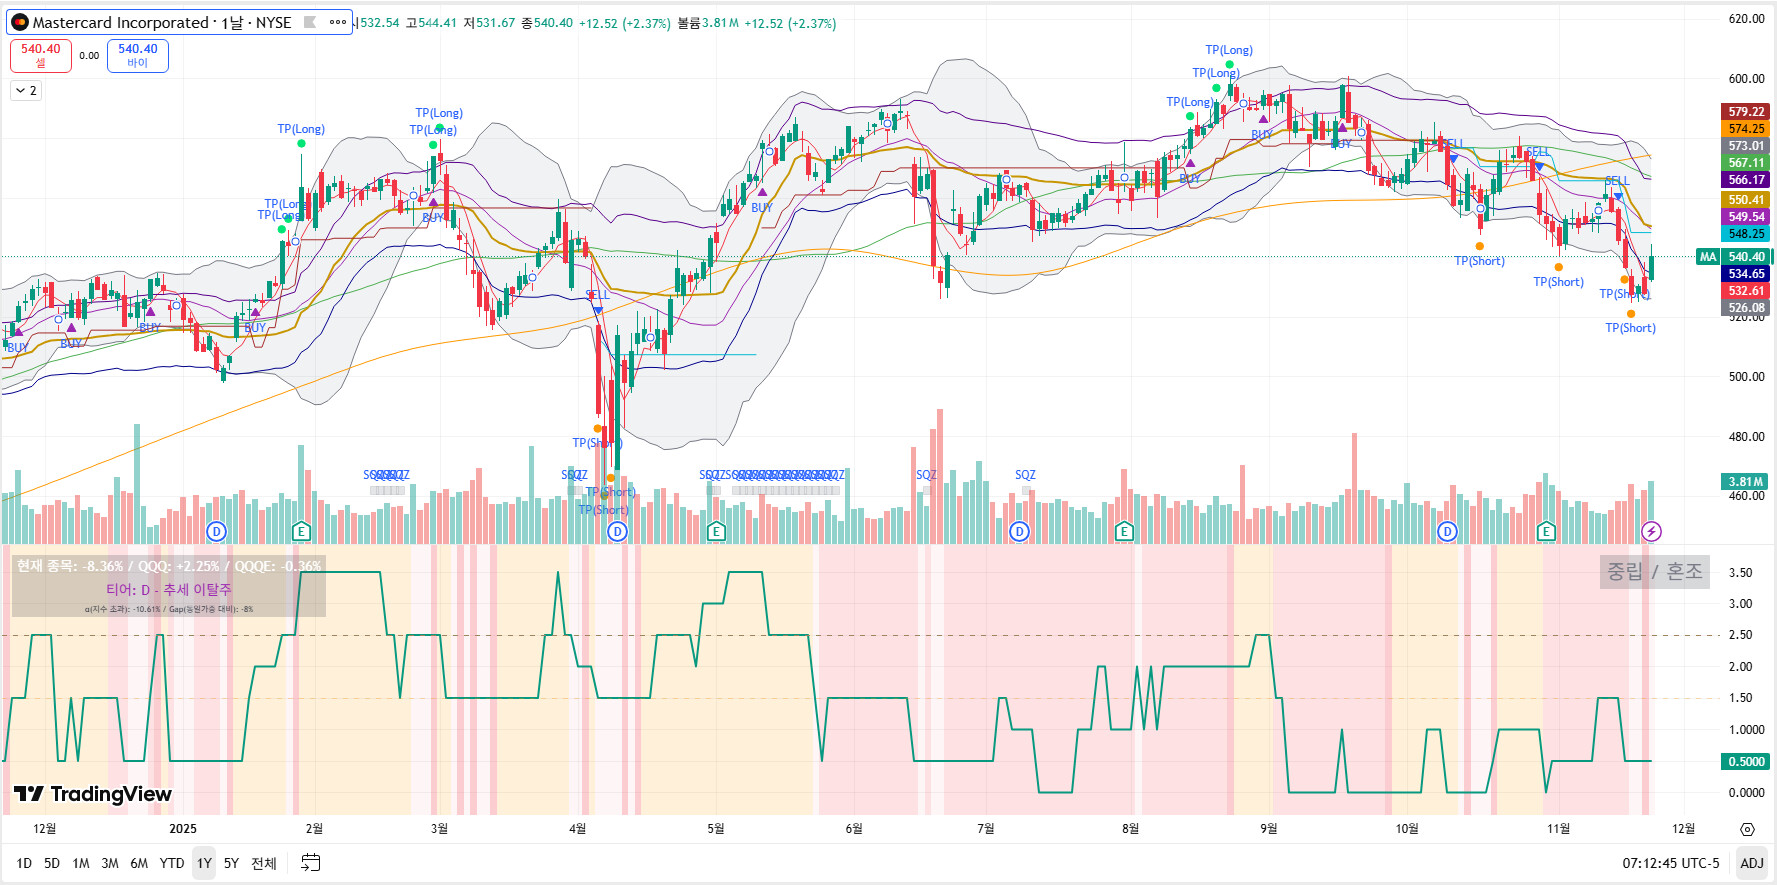Open chart settings gear on the time axis

point(1747,829)
